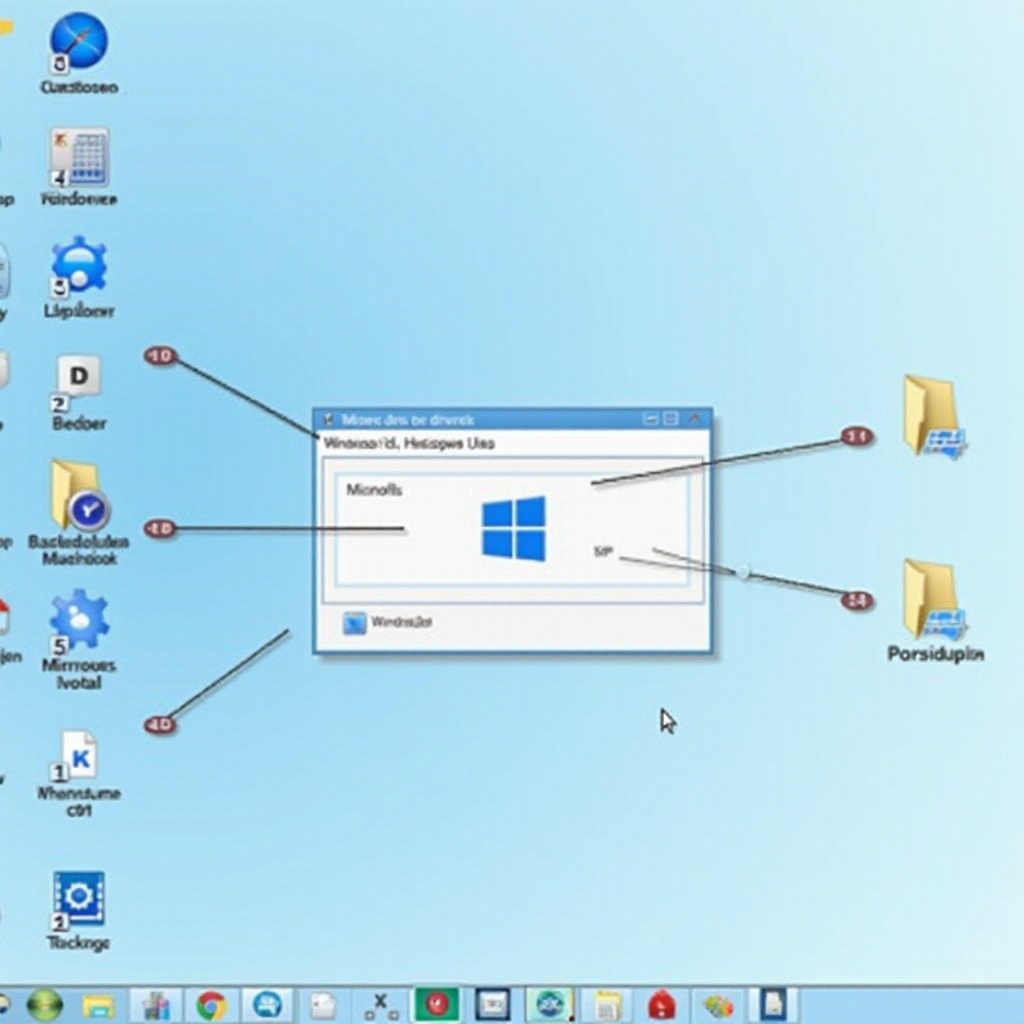Click the small blue icon in dialog footer
The width and height of the screenshot is (1024, 1024).
tap(355, 623)
